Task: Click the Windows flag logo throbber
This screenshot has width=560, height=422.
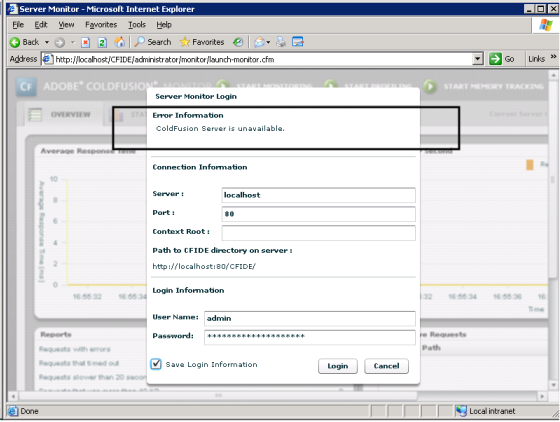Action: coord(546,25)
